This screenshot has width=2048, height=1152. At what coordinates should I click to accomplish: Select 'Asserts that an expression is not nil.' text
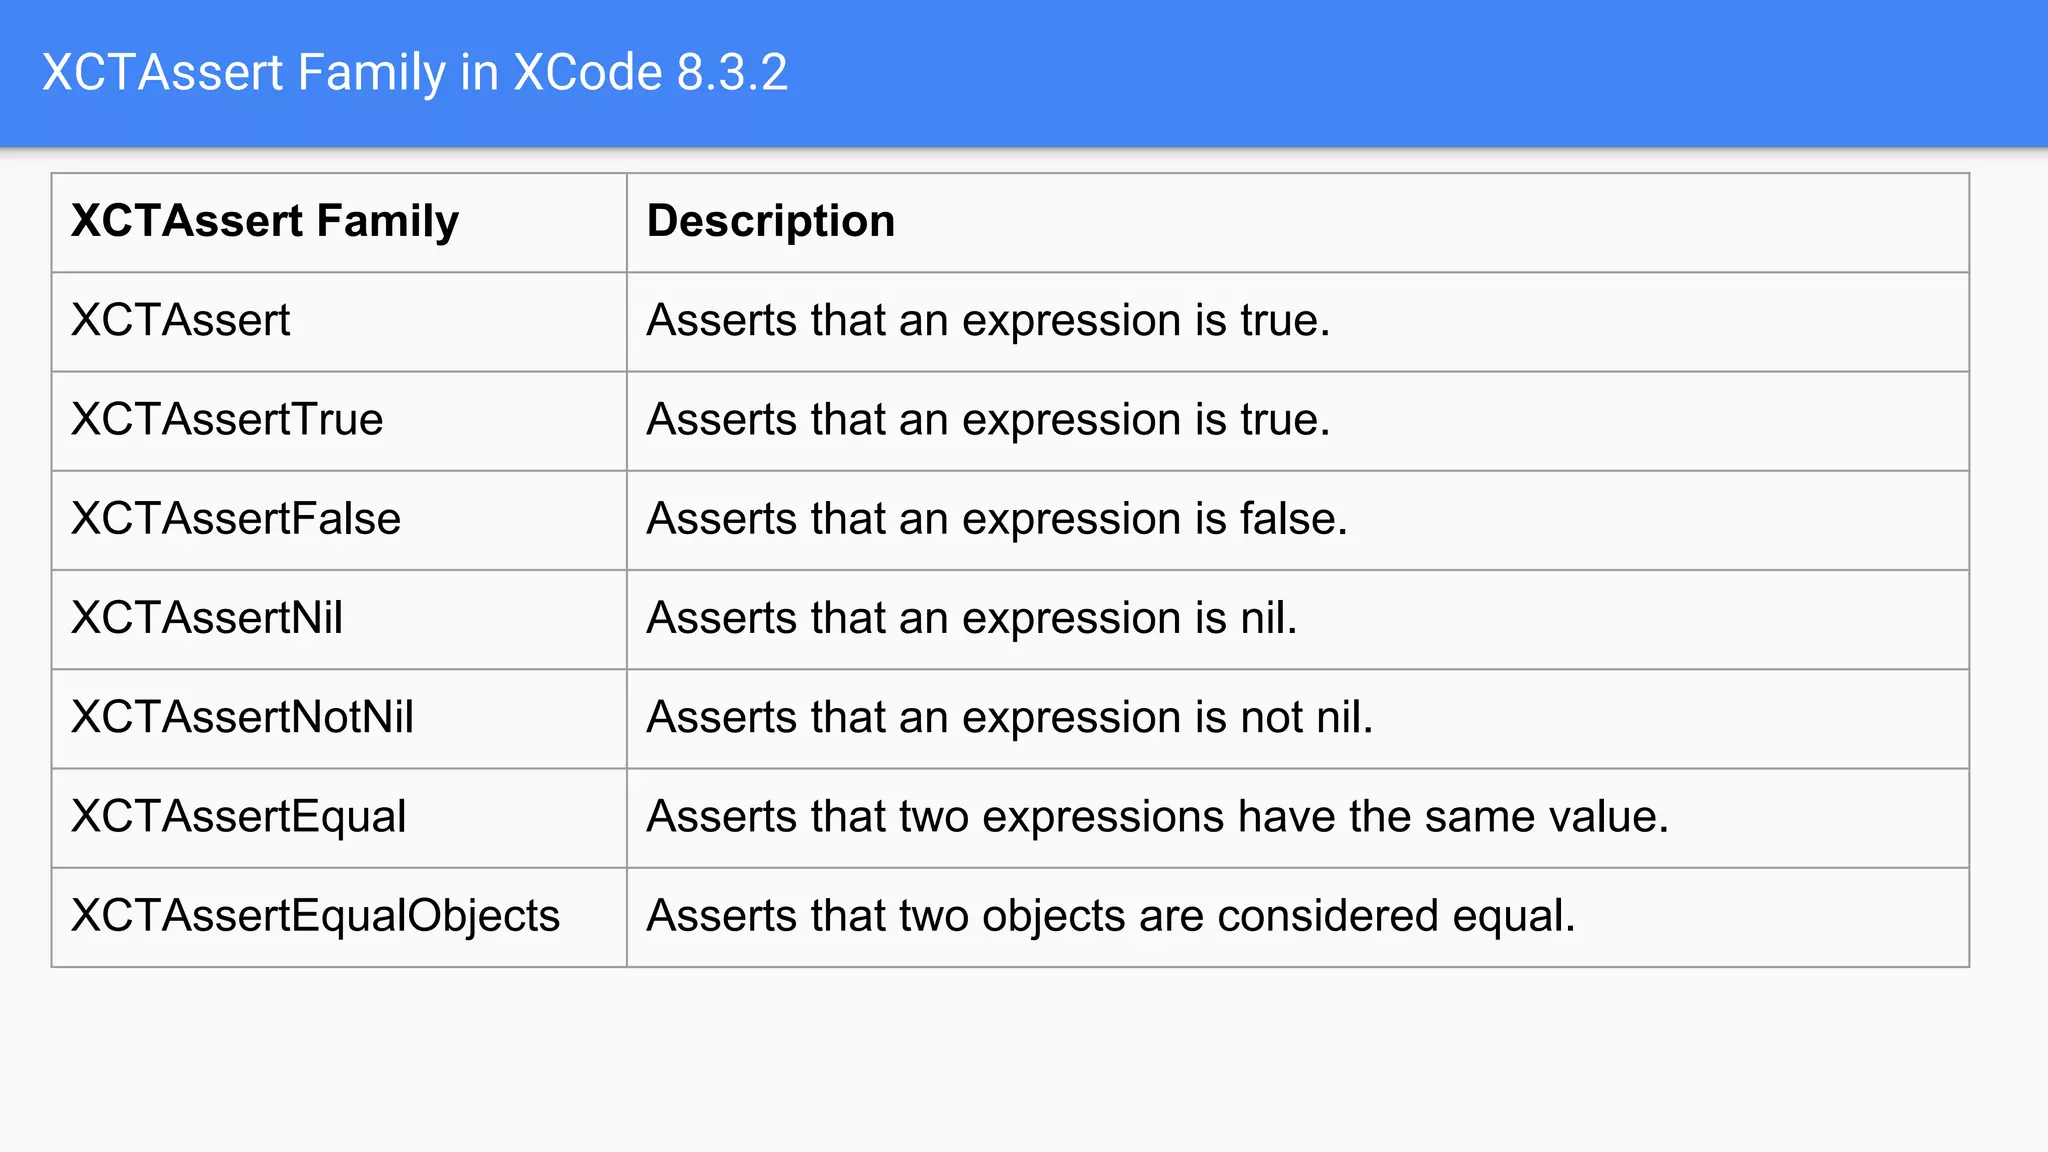[x=1010, y=717]
